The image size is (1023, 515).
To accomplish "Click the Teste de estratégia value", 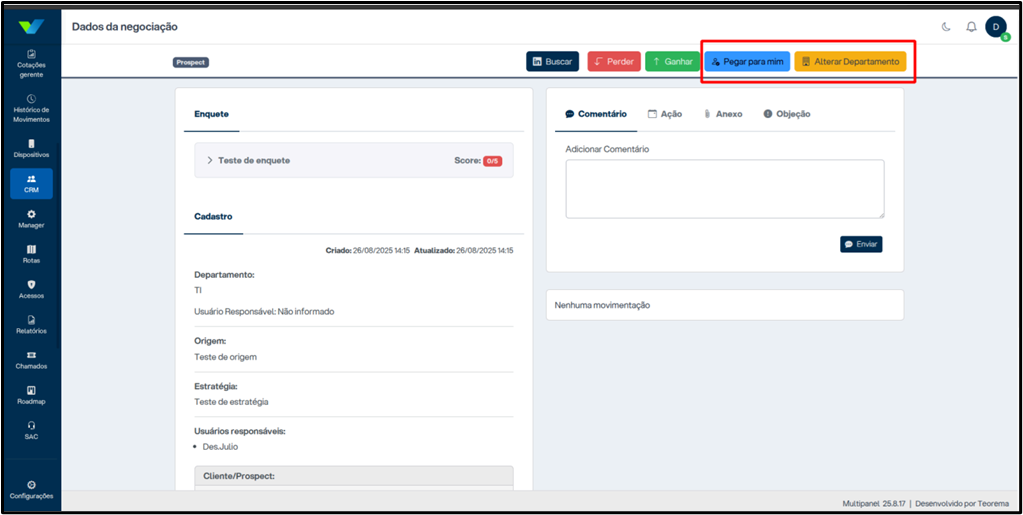I will coord(232,402).
